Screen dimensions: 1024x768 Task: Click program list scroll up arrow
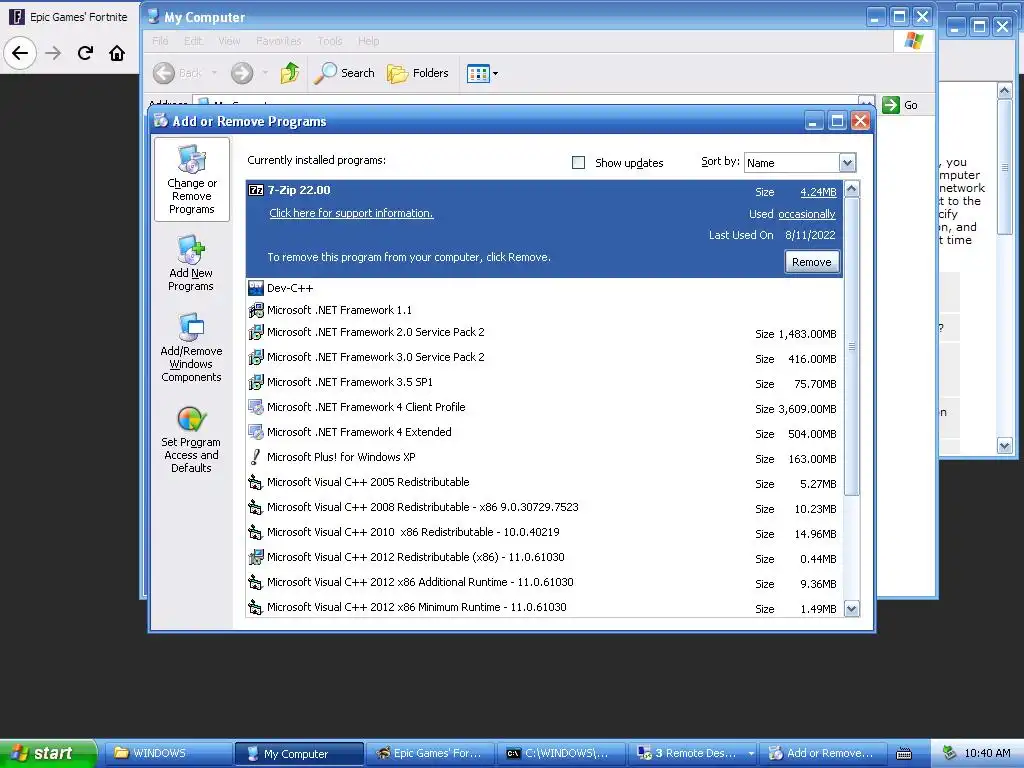point(852,189)
